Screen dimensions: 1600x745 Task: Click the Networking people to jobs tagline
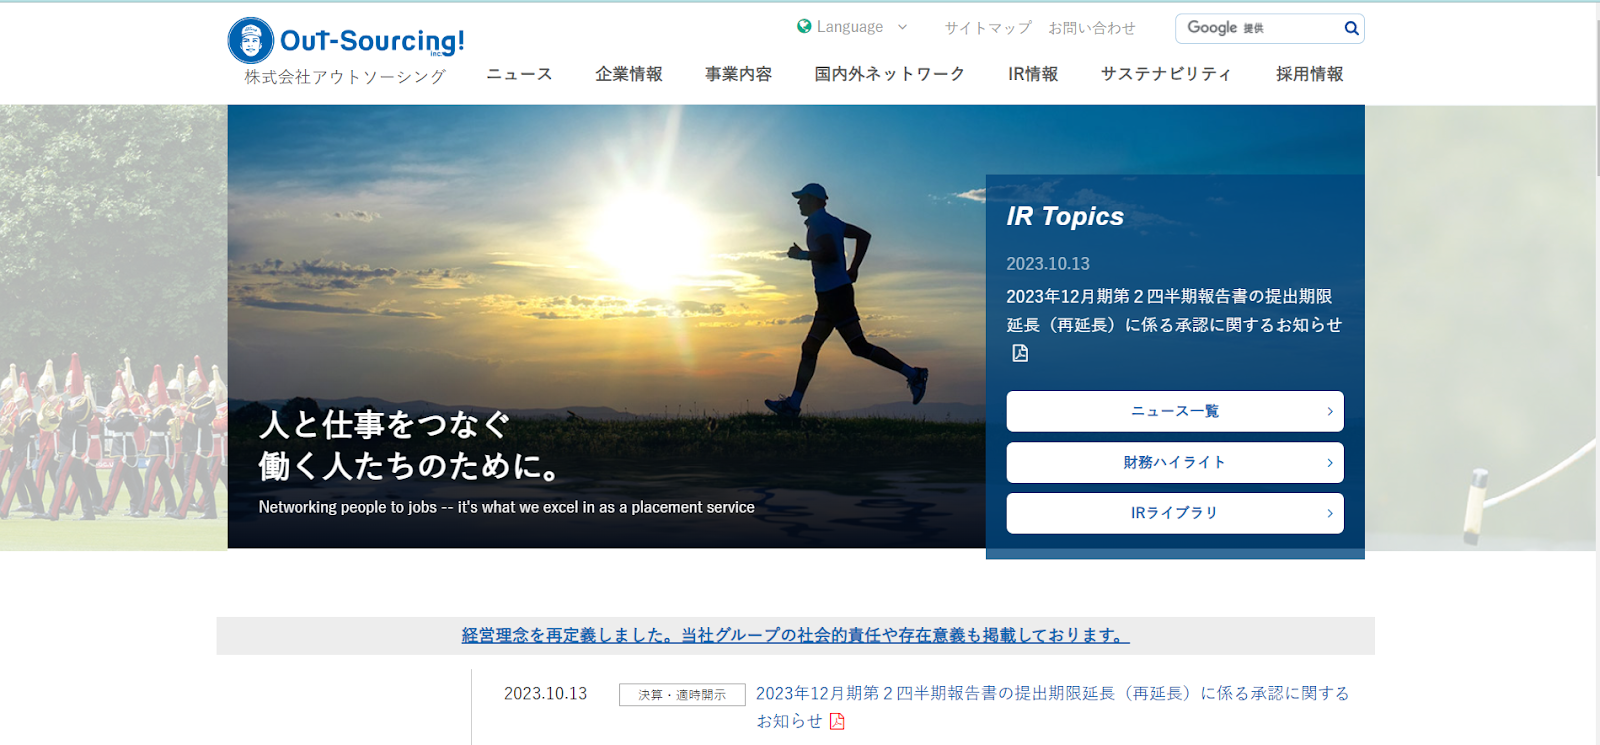[507, 507]
